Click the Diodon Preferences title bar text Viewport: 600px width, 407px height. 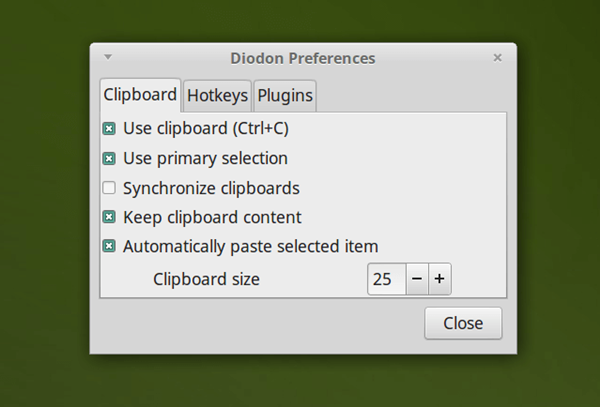pyautogui.click(x=302, y=58)
